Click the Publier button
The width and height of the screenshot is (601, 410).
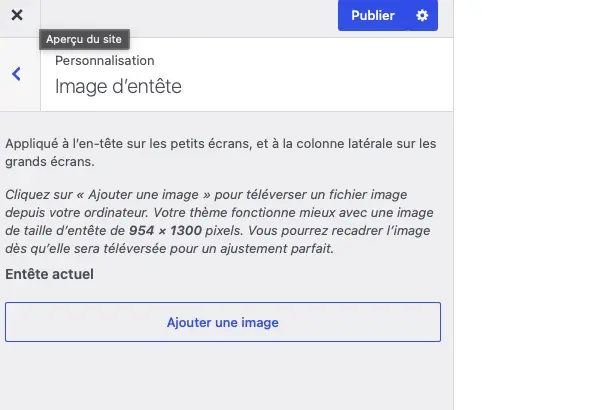point(373,15)
